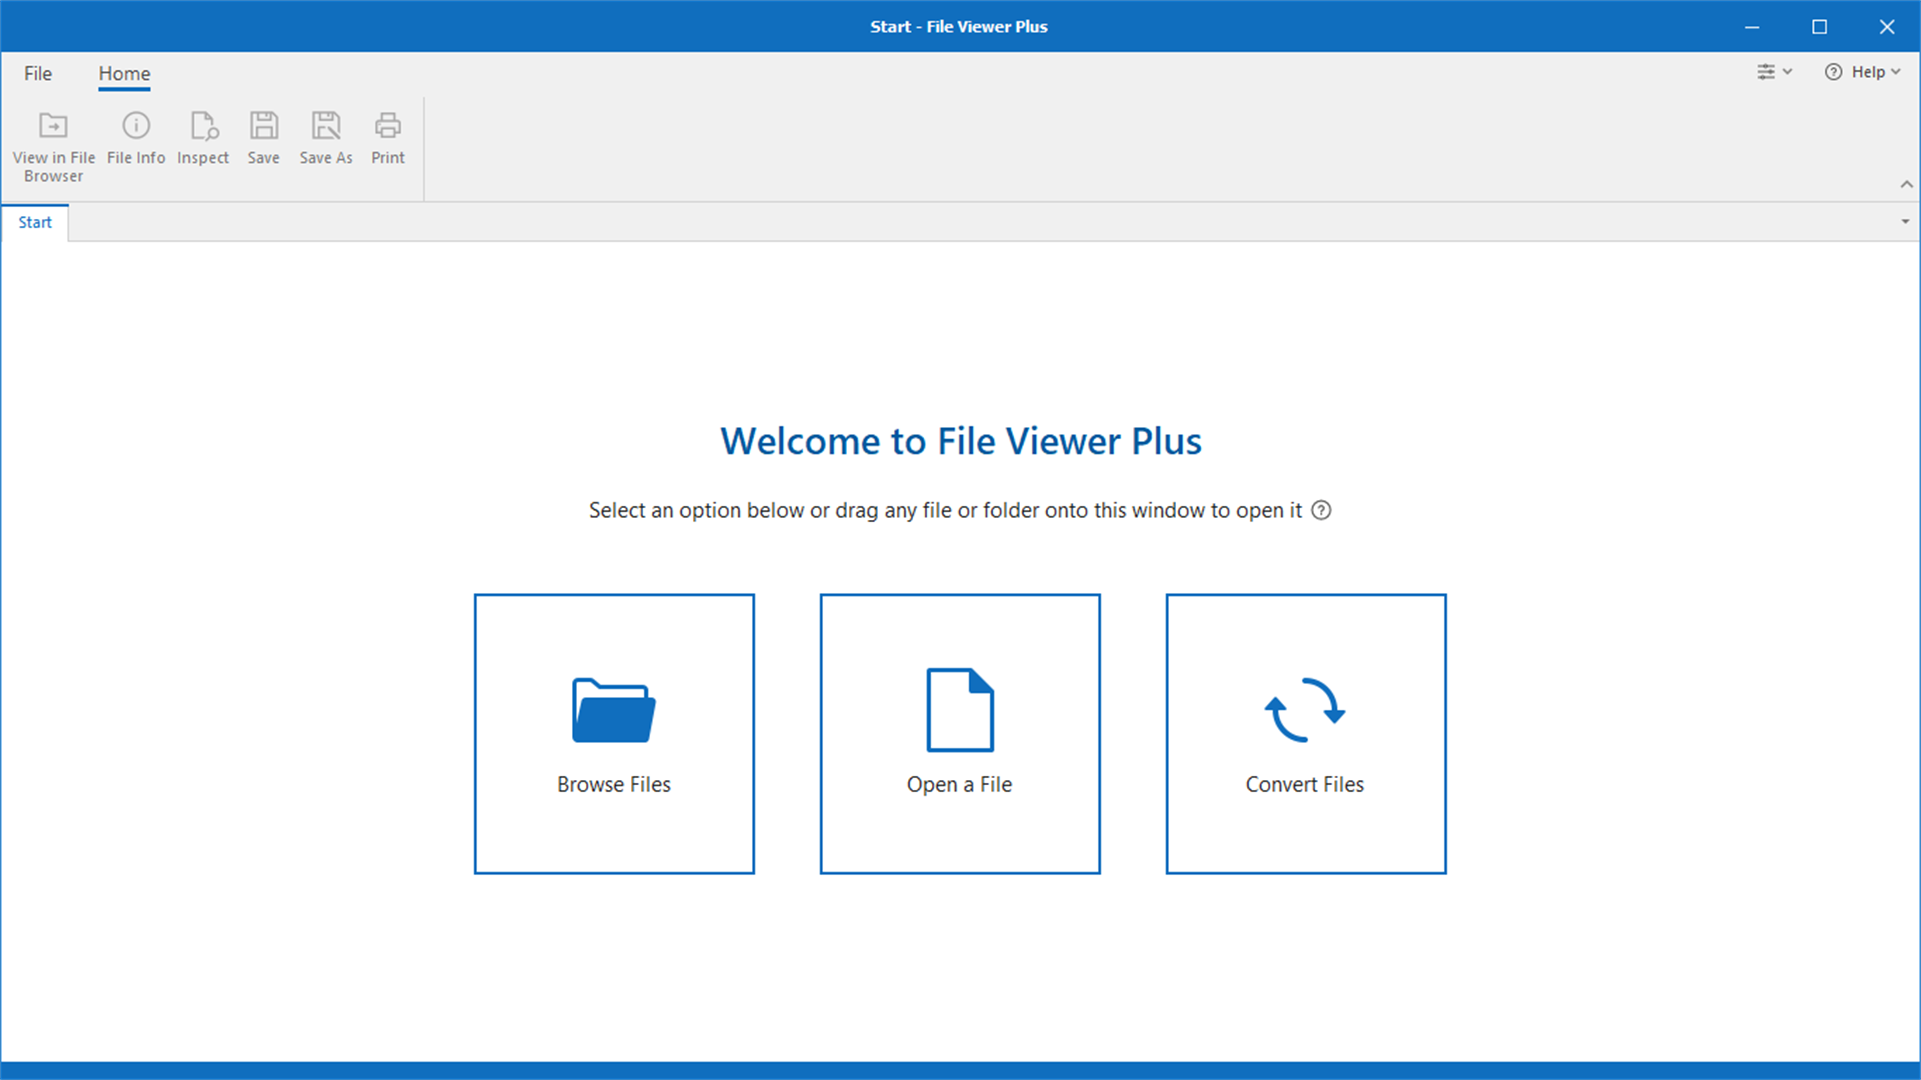Switch to the Home ribbon tab
Image resolution: width=1921 pixels, height=1080 pixels.
coord(124,73)
